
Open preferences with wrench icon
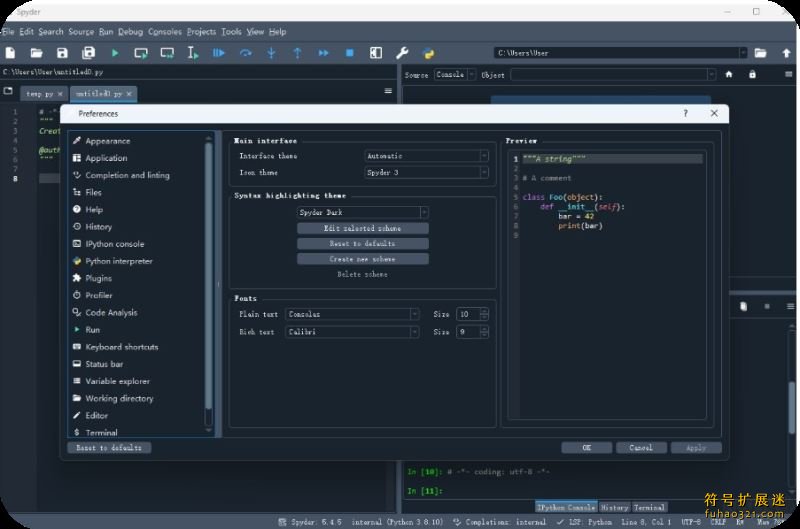tap(402, 53)
